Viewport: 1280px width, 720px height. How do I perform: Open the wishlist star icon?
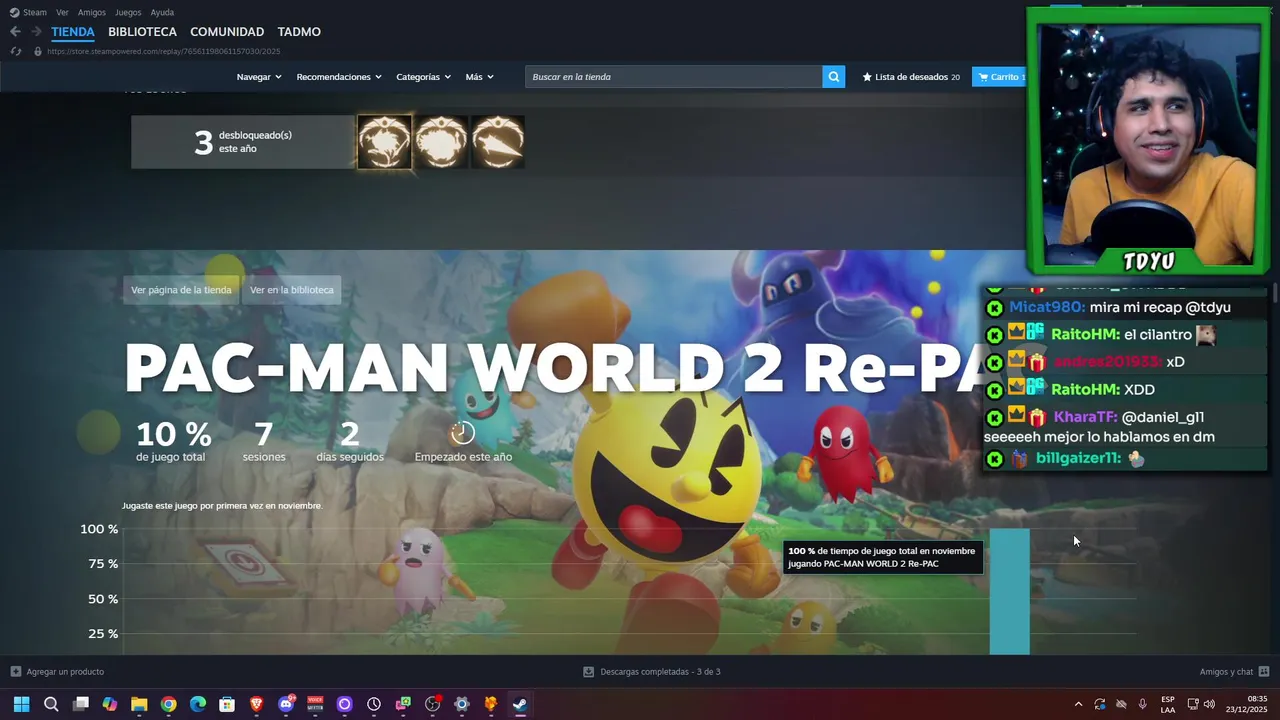[867, 77]
